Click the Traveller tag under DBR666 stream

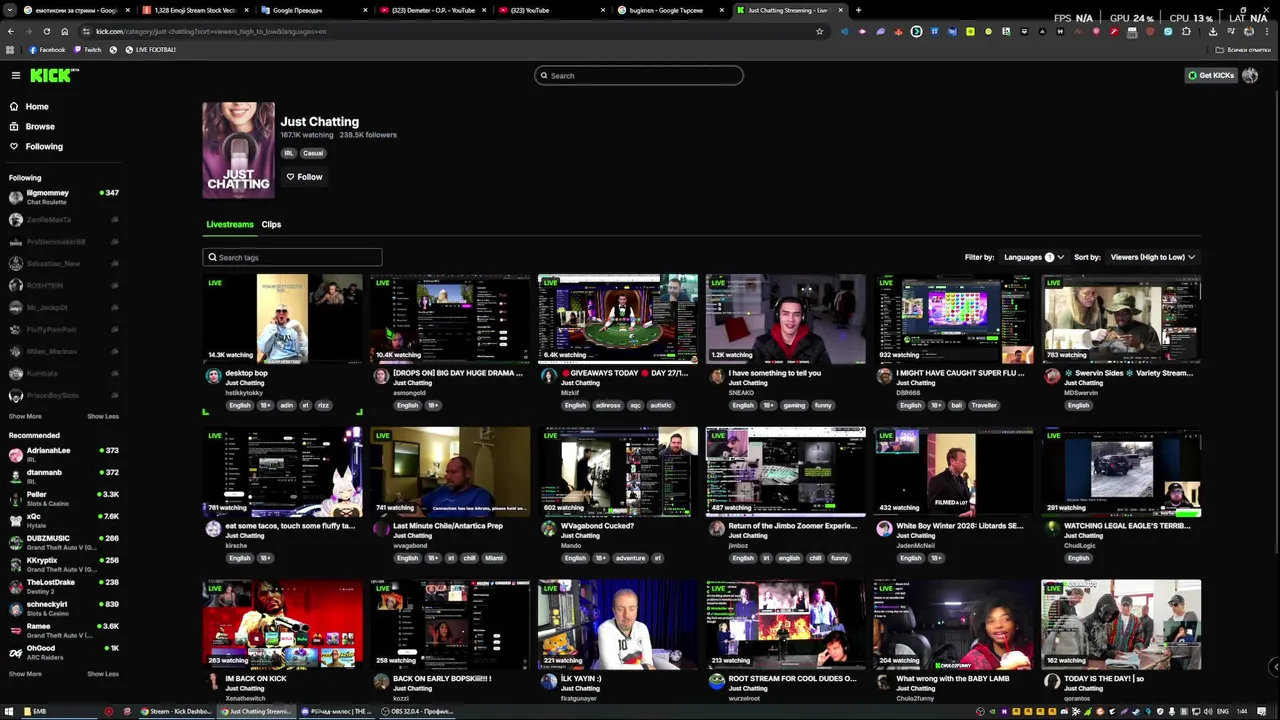pos(984,405)
